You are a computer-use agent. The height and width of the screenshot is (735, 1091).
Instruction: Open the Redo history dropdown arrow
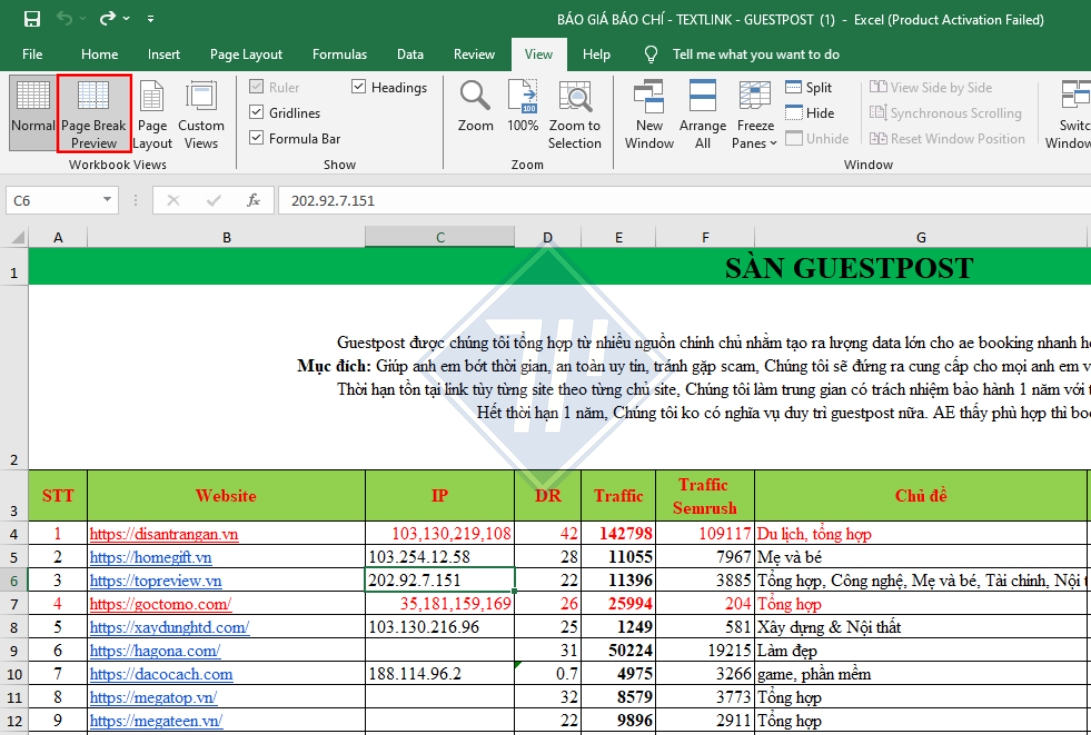click(x=126, y=19)
